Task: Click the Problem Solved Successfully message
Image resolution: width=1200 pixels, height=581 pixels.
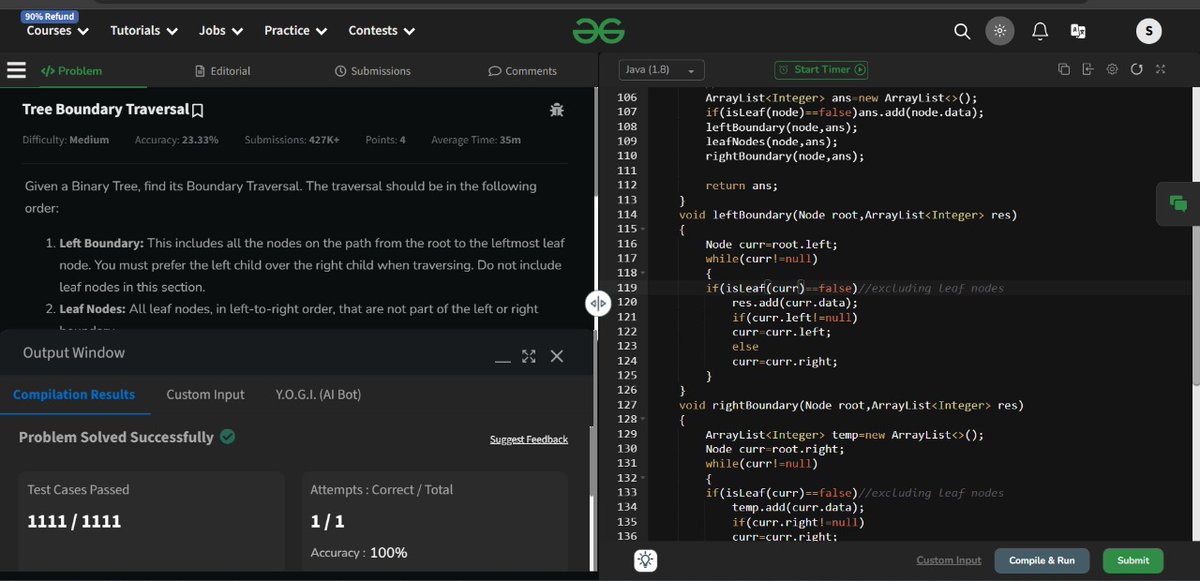Action: (116, 437)
